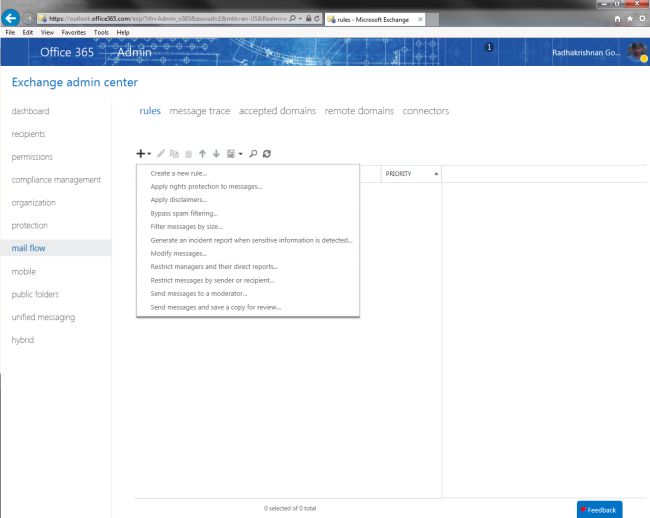Open the browser home icon
This screenshot has height=518, width=650.
[617, 19]
